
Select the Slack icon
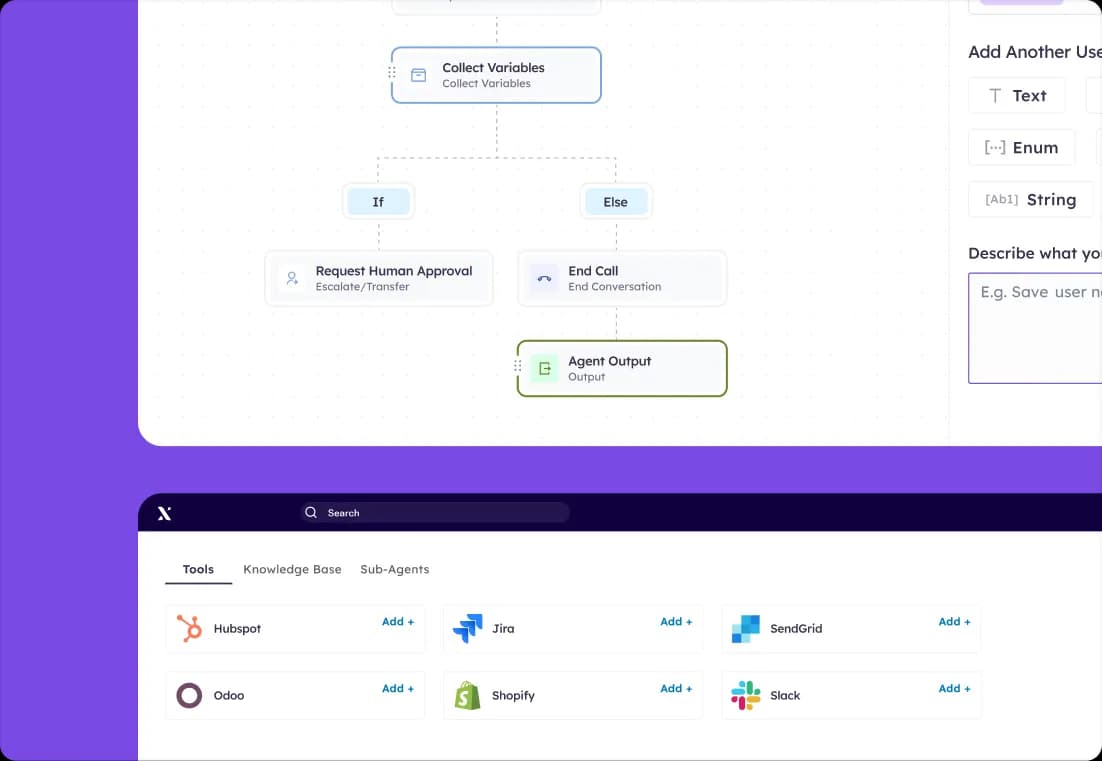744,695
